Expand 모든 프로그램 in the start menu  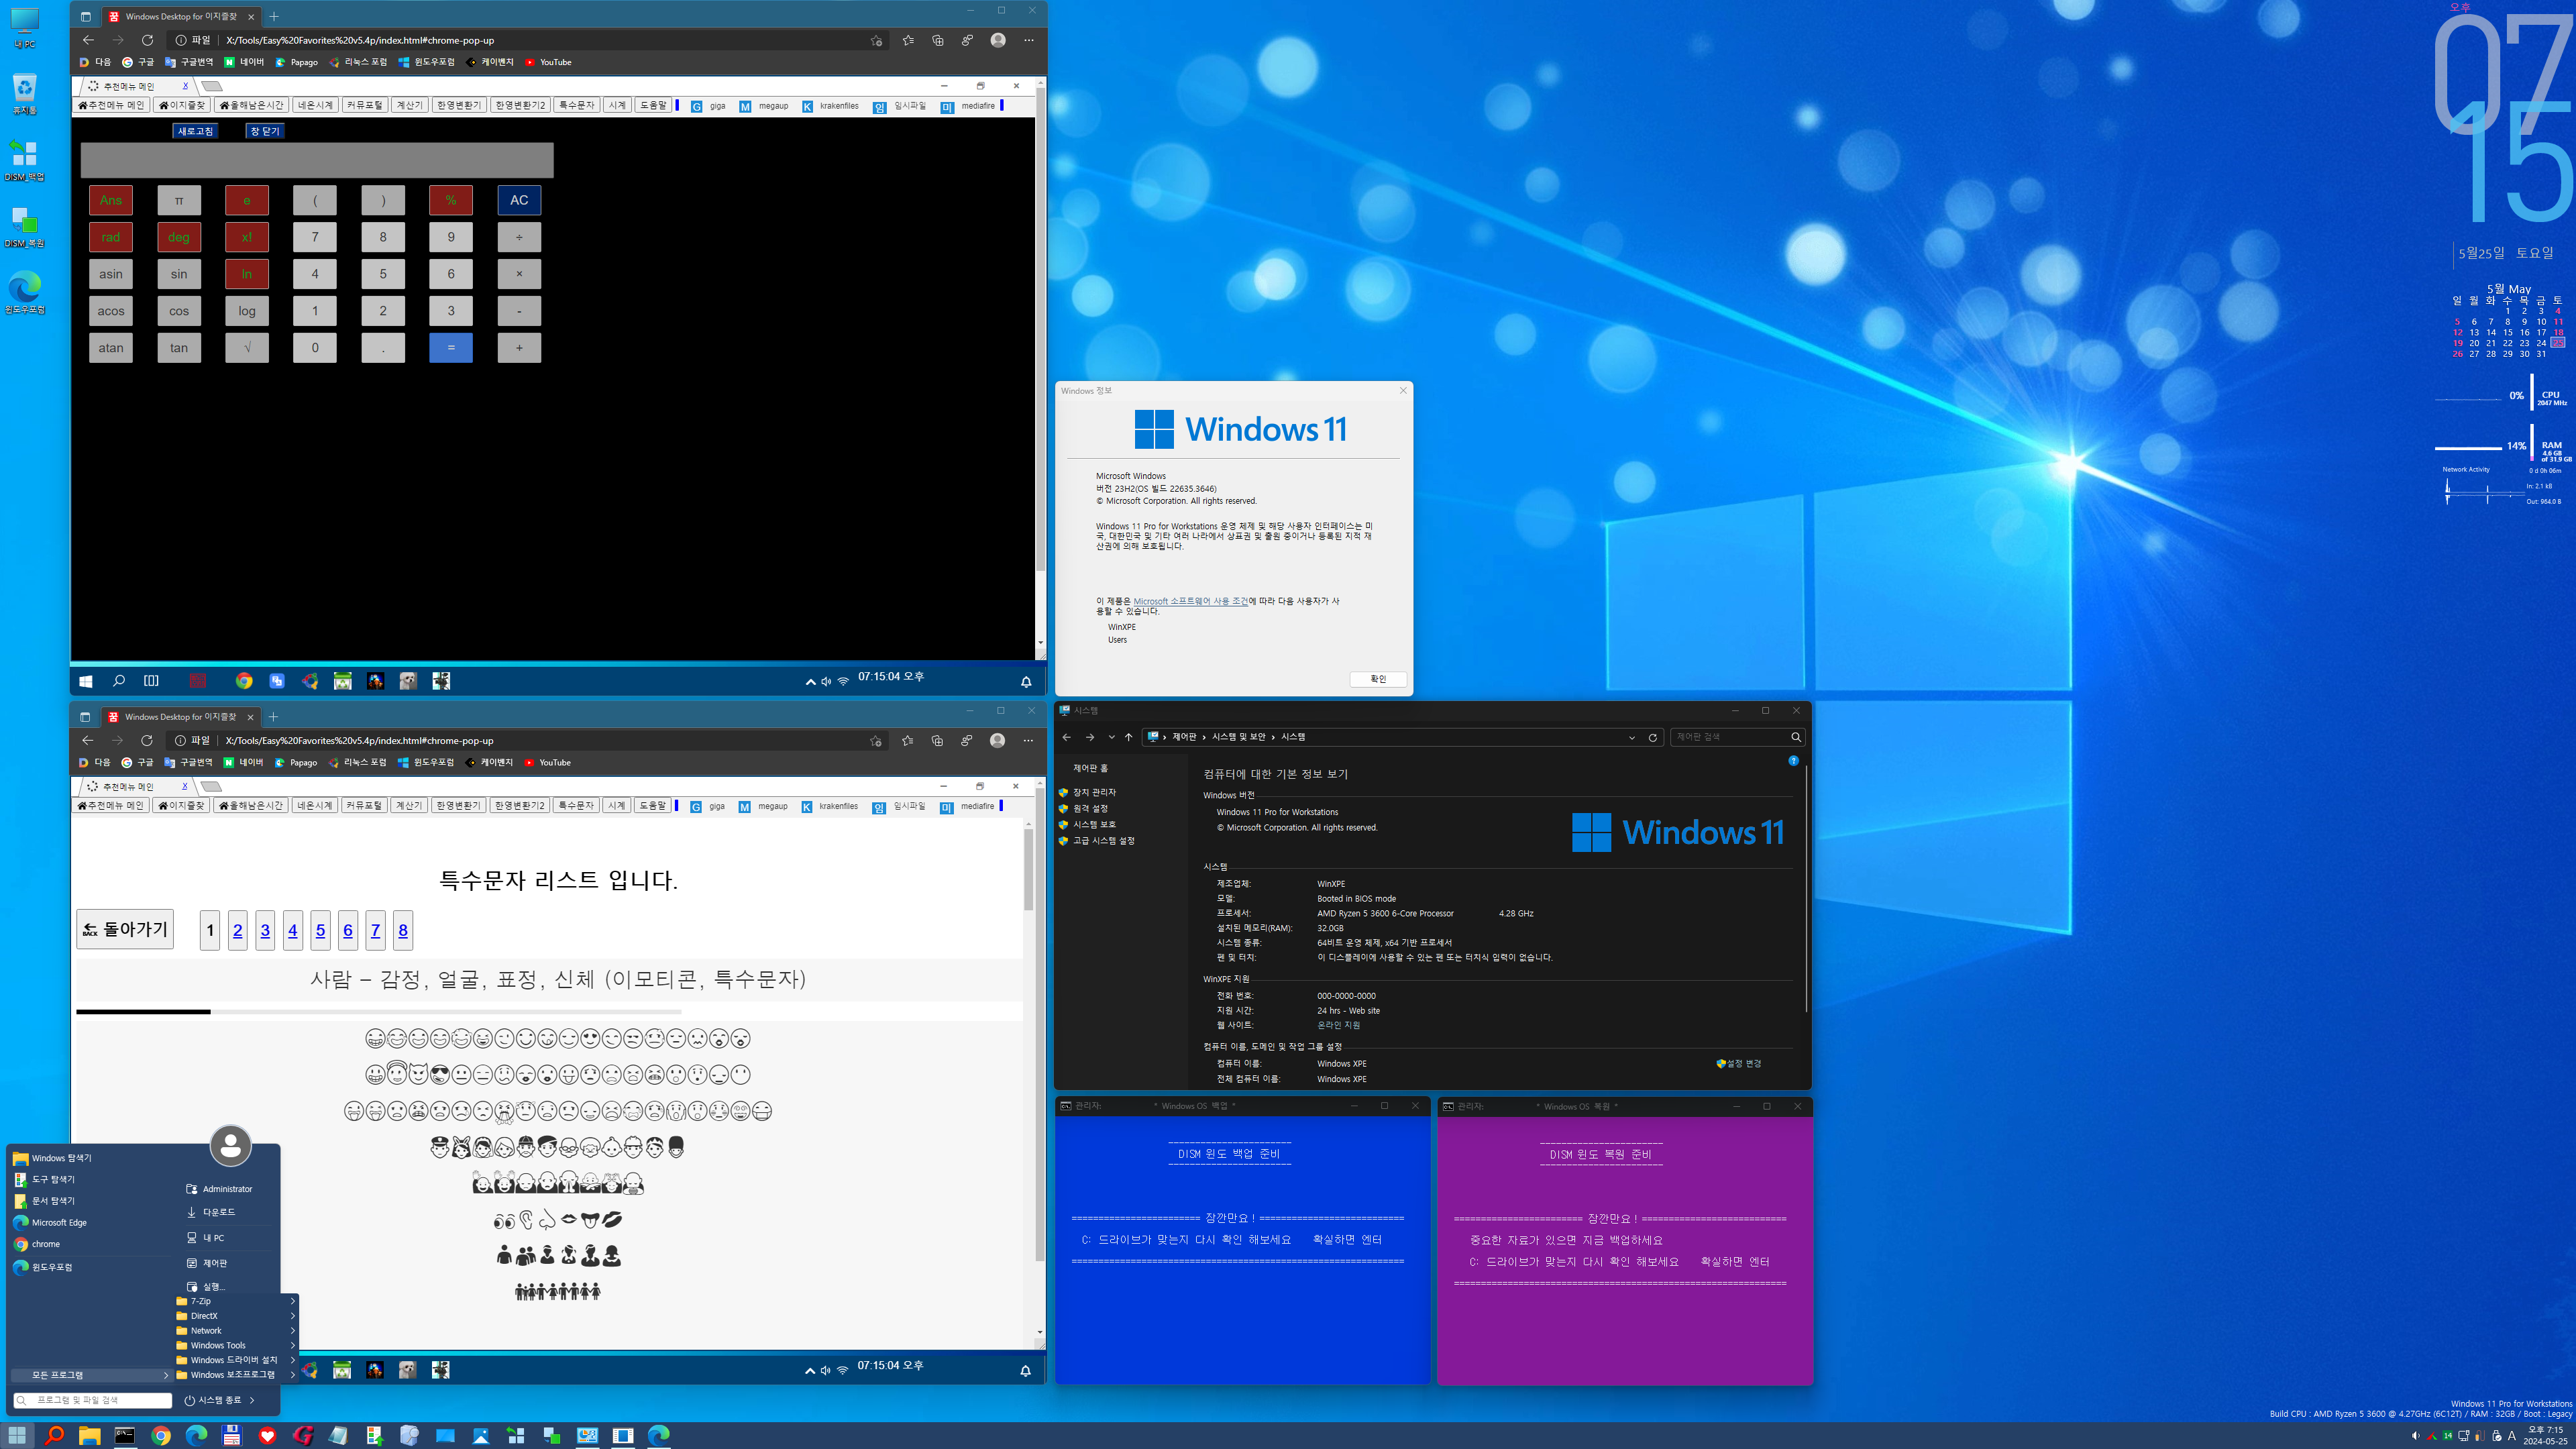click(x=92, y=1376)
